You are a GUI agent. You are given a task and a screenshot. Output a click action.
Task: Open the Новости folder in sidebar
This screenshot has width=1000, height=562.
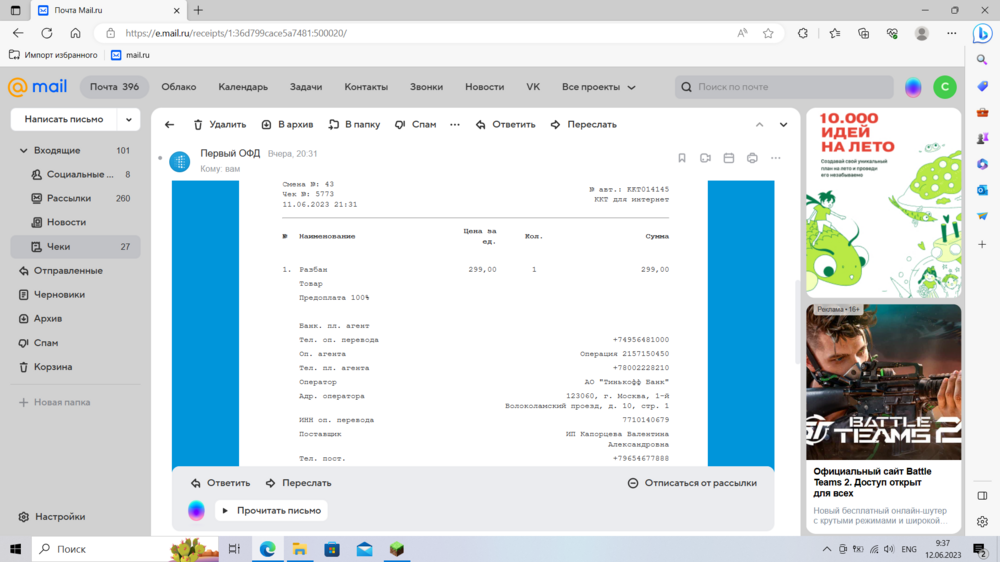[x=75, y=222]
